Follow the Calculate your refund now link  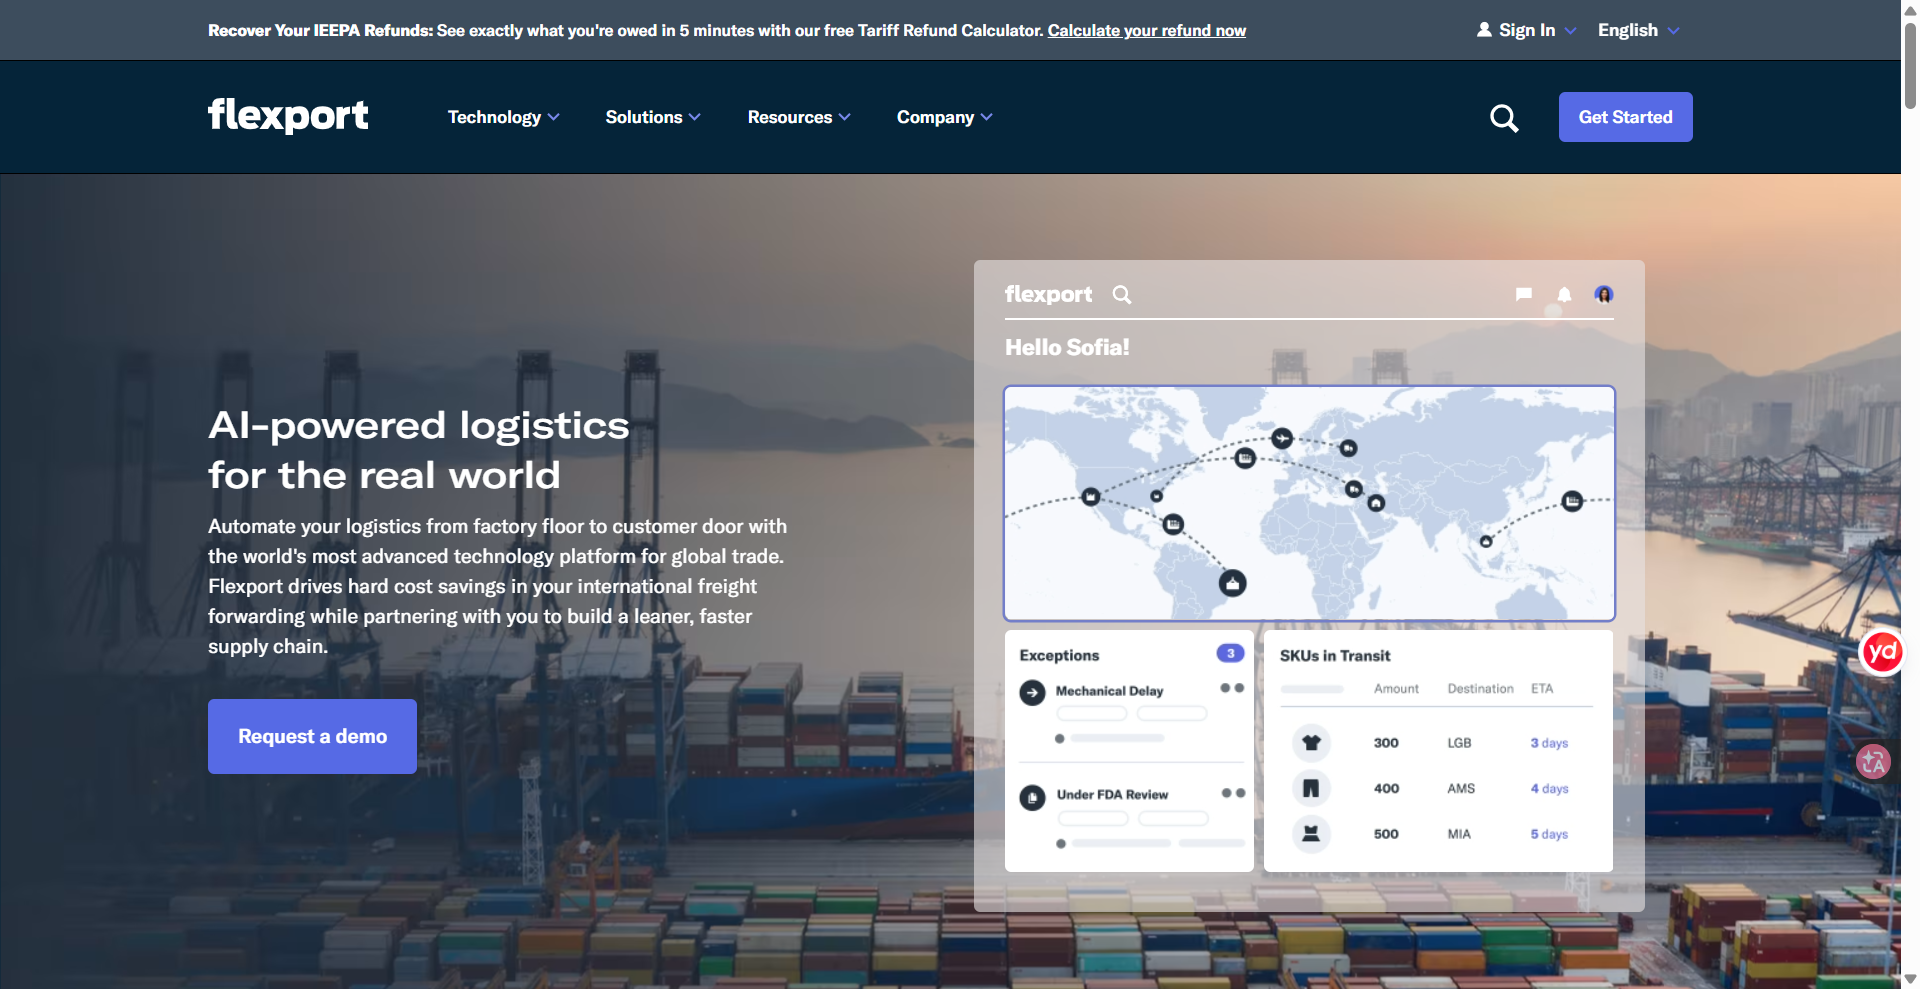click(x=1147, y=31)
